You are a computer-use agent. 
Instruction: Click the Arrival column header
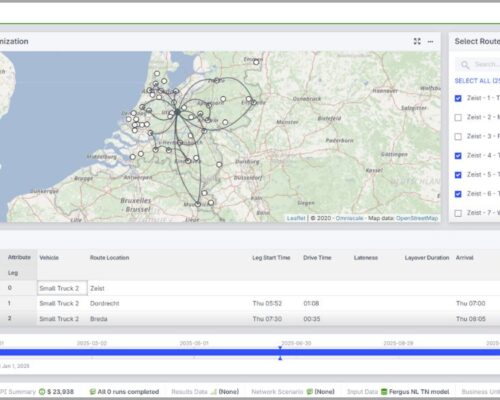coord(465,258)
